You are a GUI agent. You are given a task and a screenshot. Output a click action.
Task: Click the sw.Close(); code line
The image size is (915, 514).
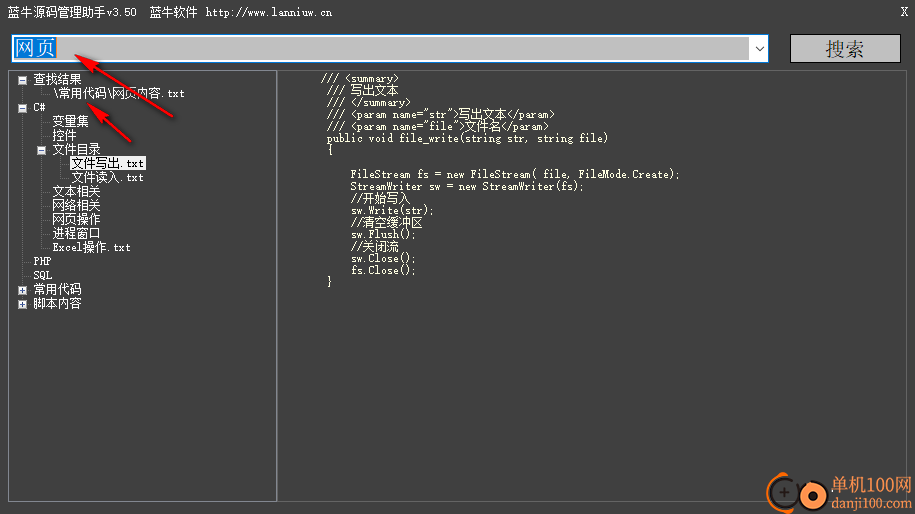point(383,258)
